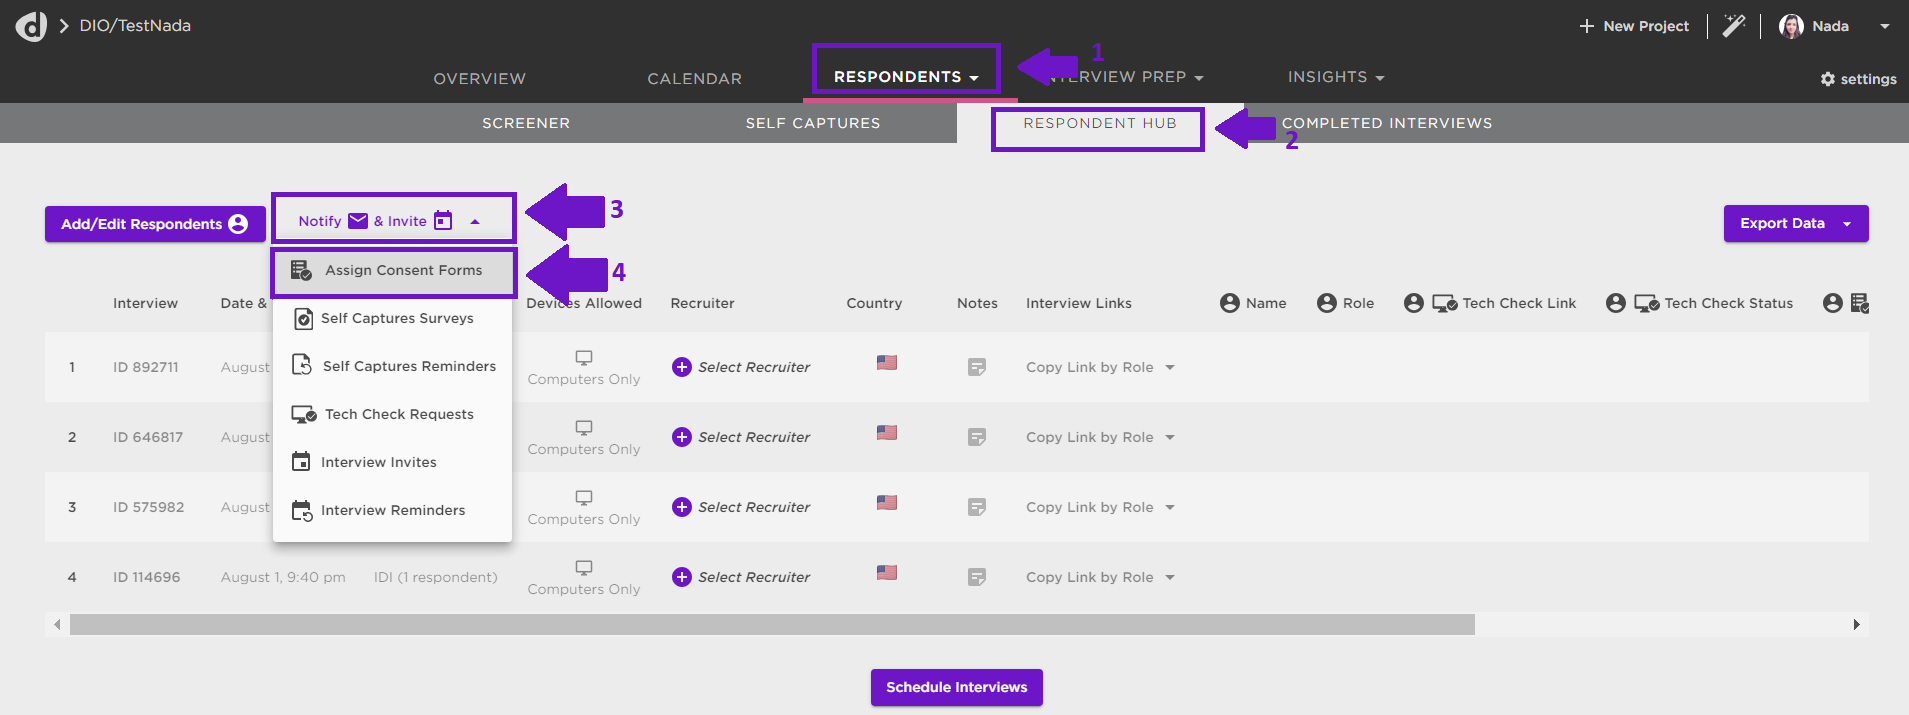Screen dimensions: 1909x715
Task: Select Interview Reminders menu entry
Action: click(392, 510)
